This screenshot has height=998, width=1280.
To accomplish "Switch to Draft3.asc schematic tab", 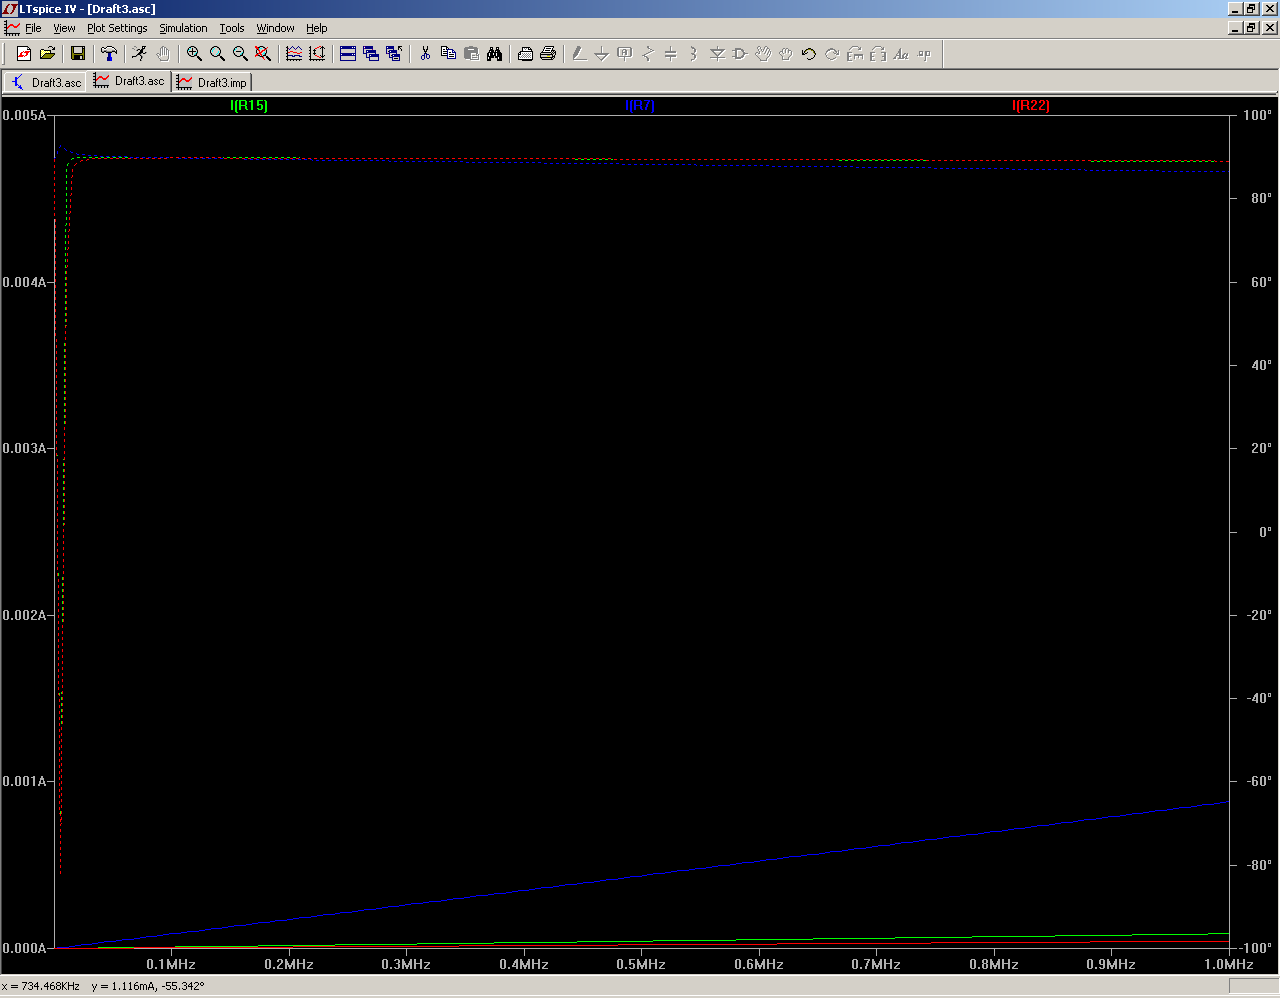I will coord(46,82).
